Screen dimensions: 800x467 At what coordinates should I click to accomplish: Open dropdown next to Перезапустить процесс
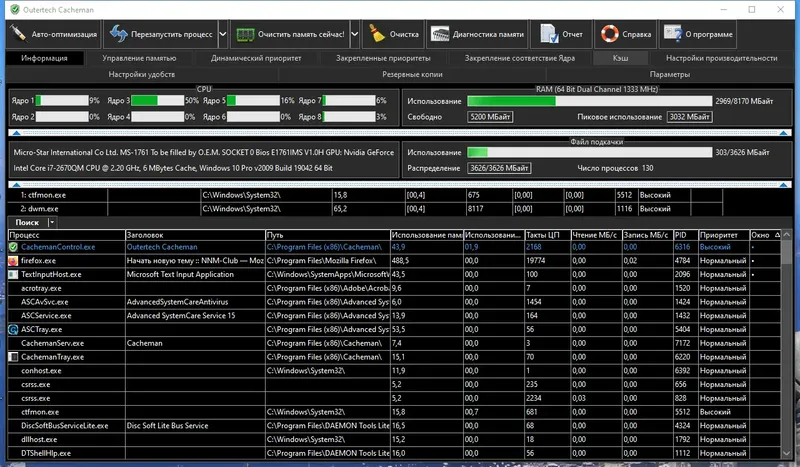tap(223, 34)
